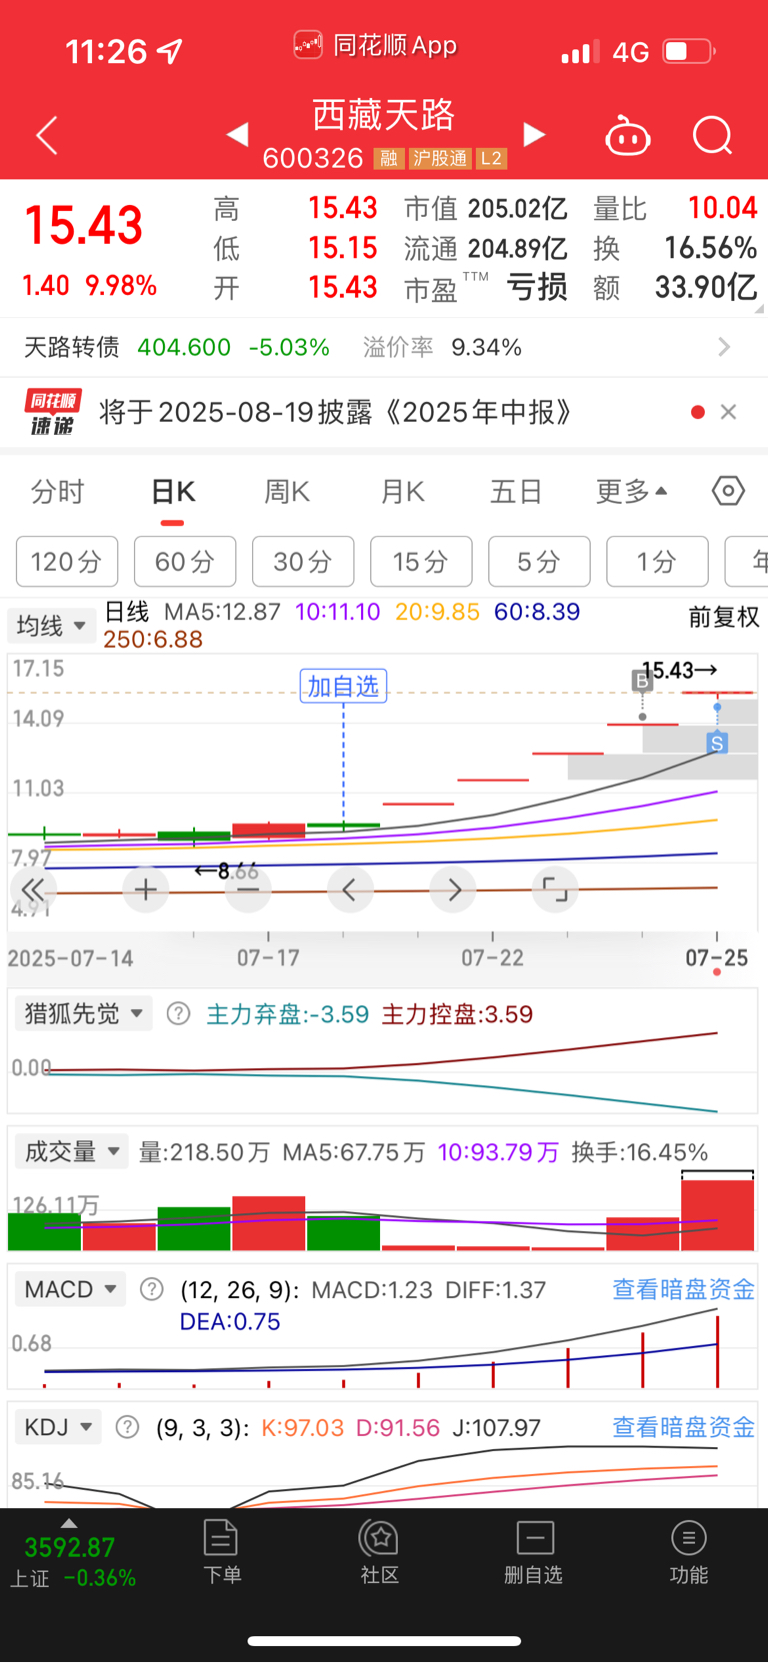The image size is (768, 1663).
Task: Tap the latest red volume bar
Action: (717, 1214)
